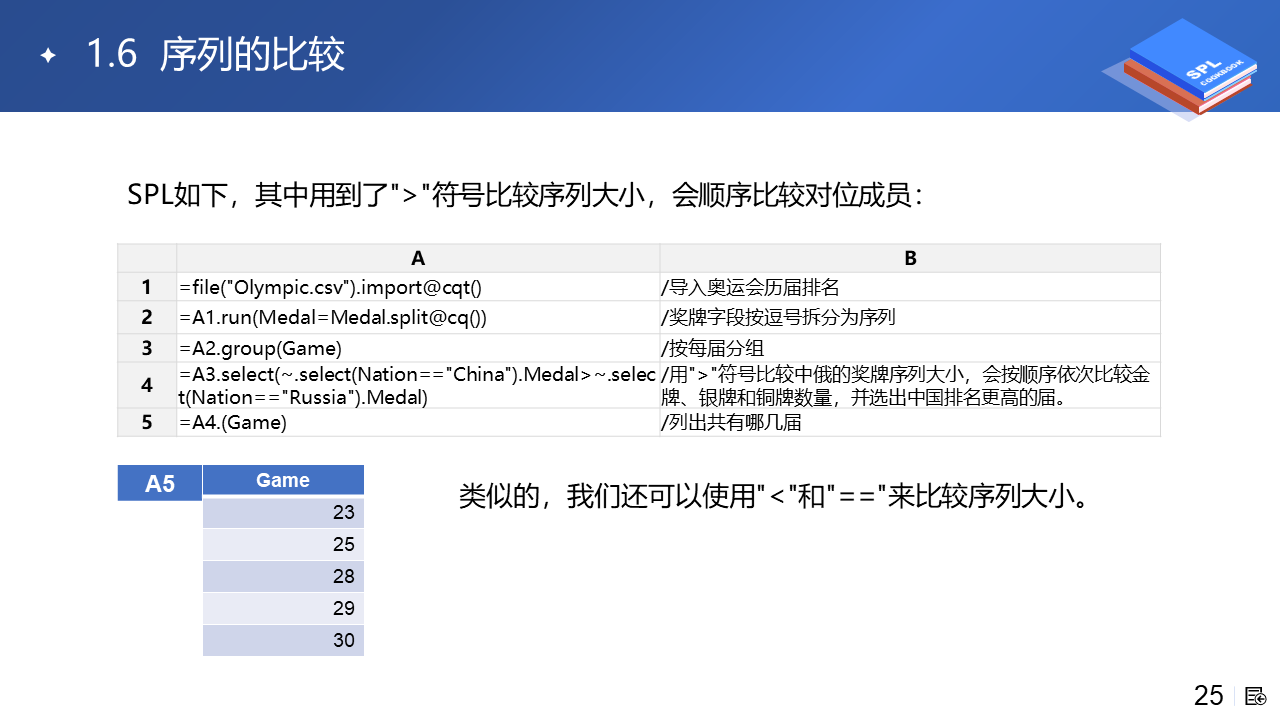This screenshot has height=720, width=1280.
Task: Select row header 2 in the code table
Action: tap(147, 318)
